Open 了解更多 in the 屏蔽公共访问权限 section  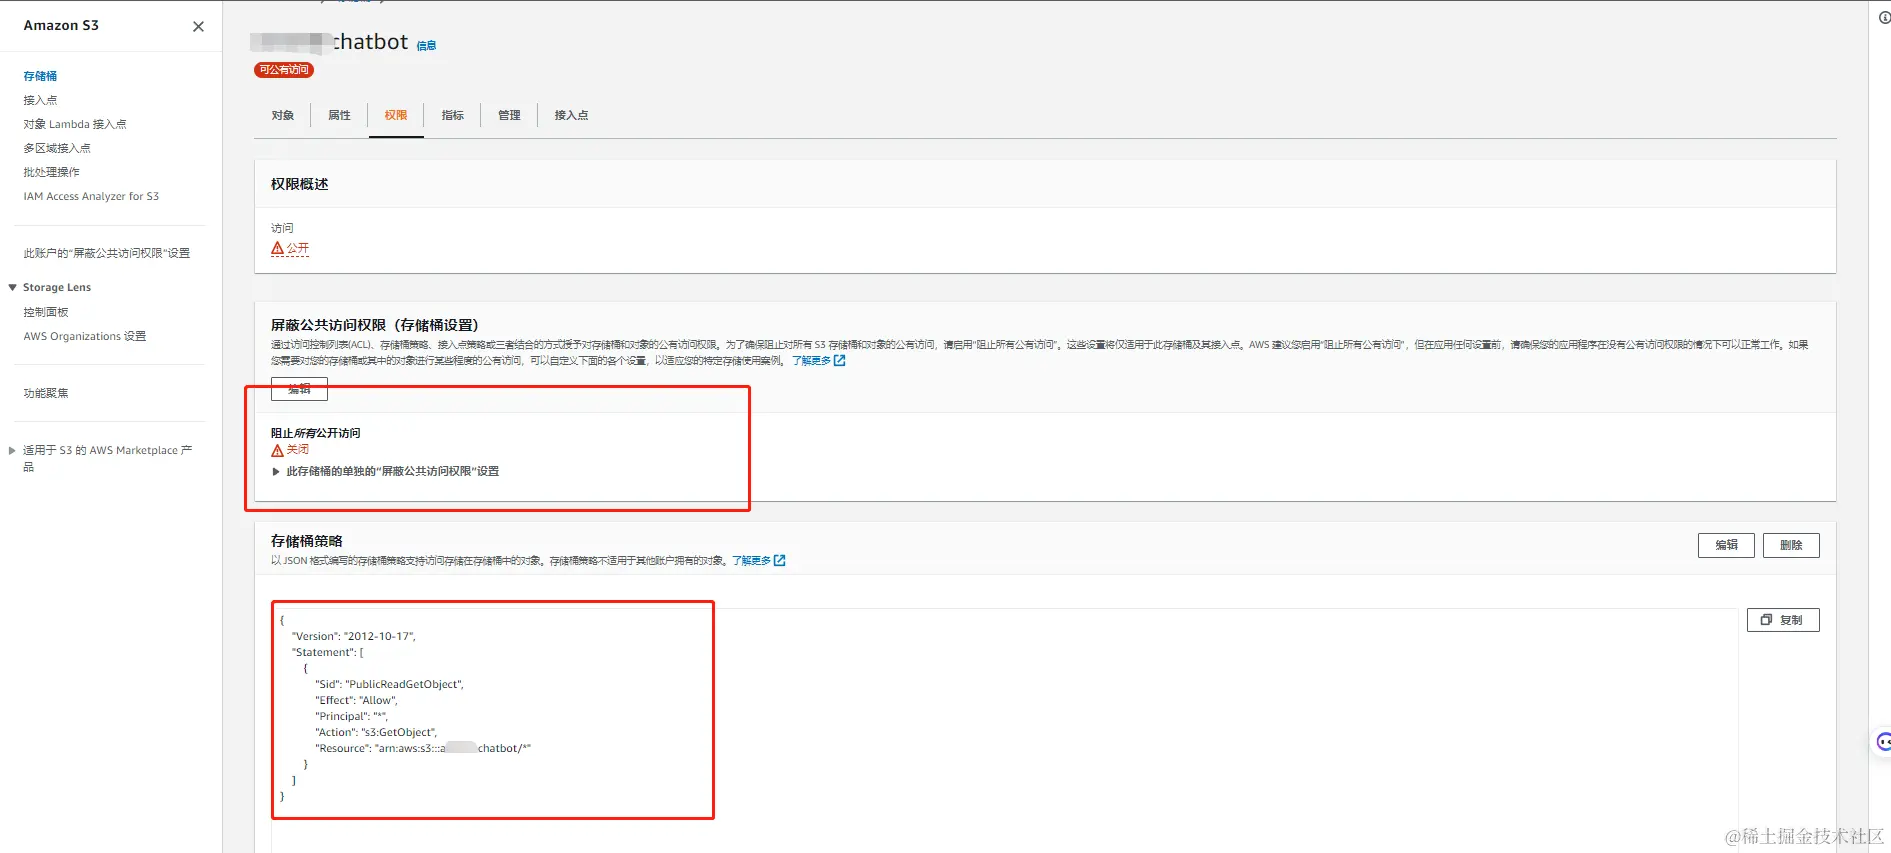(818, 361)
